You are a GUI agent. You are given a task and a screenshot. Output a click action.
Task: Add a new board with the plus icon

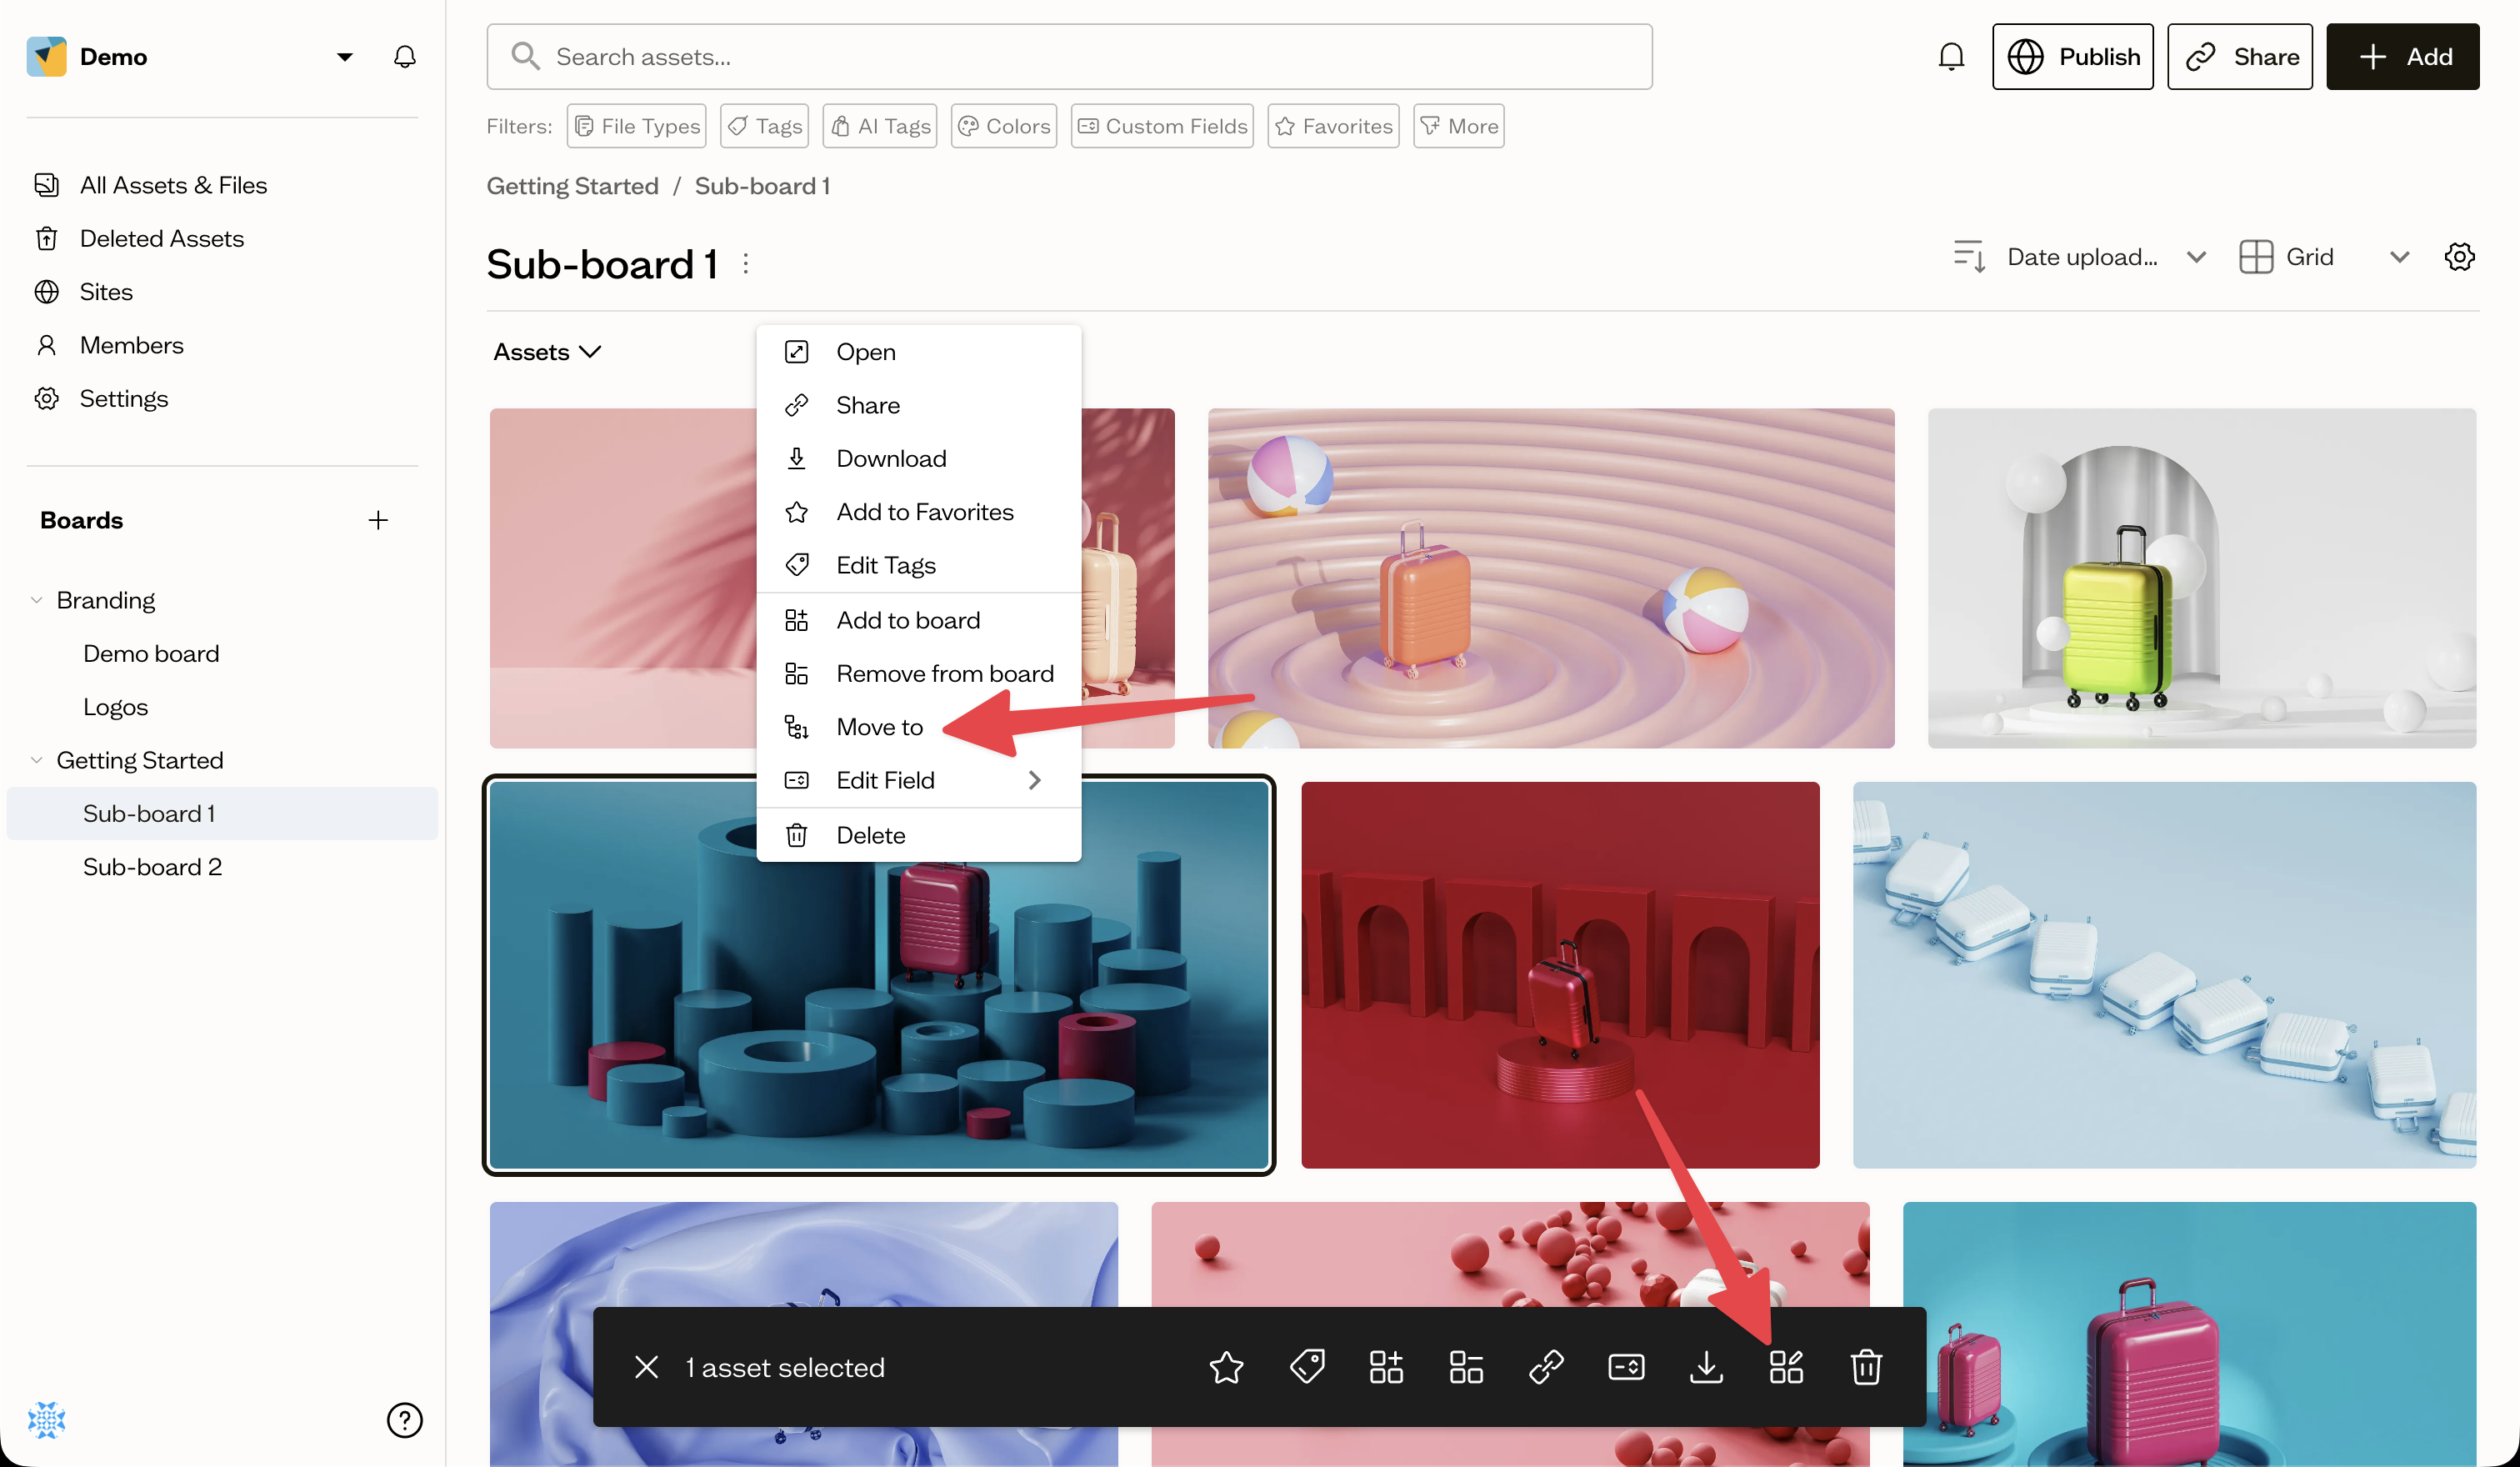(378, 520)
